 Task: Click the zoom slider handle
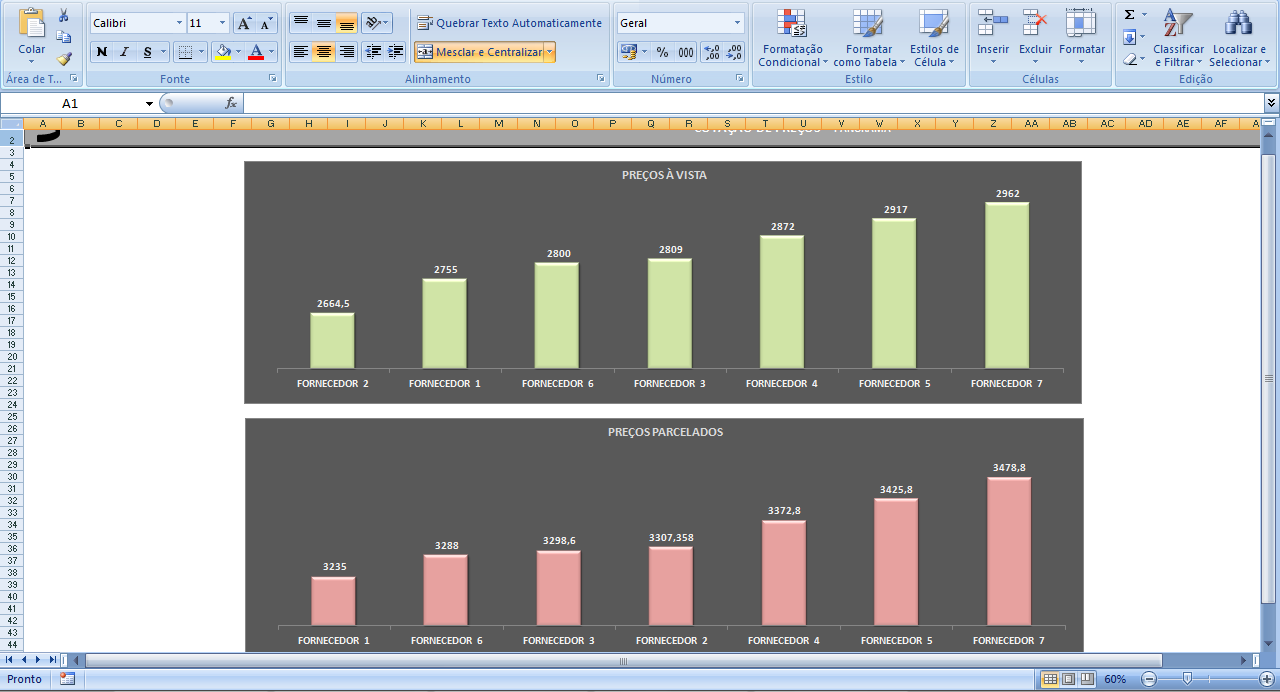1187,679
